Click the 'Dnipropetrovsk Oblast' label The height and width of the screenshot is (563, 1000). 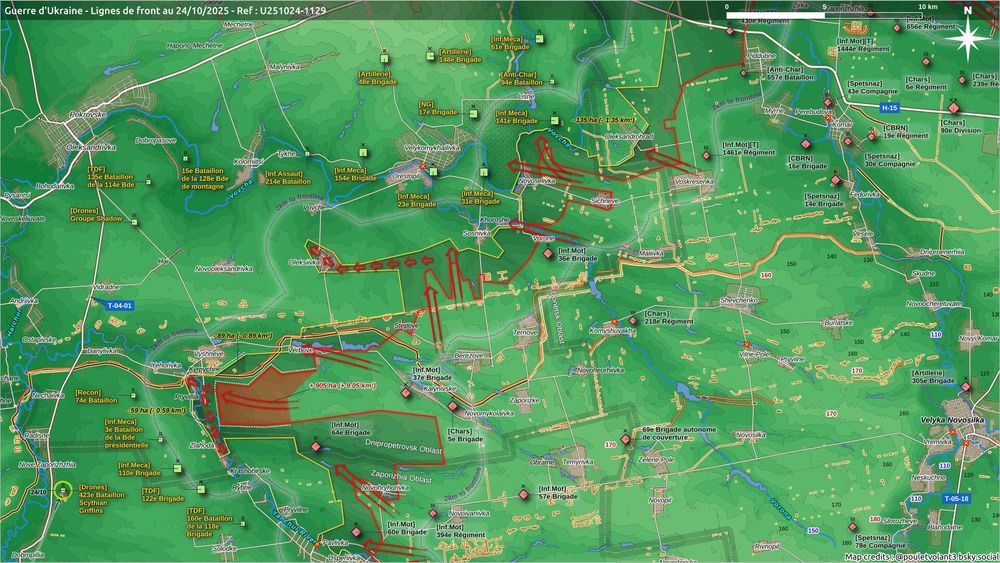403,446
